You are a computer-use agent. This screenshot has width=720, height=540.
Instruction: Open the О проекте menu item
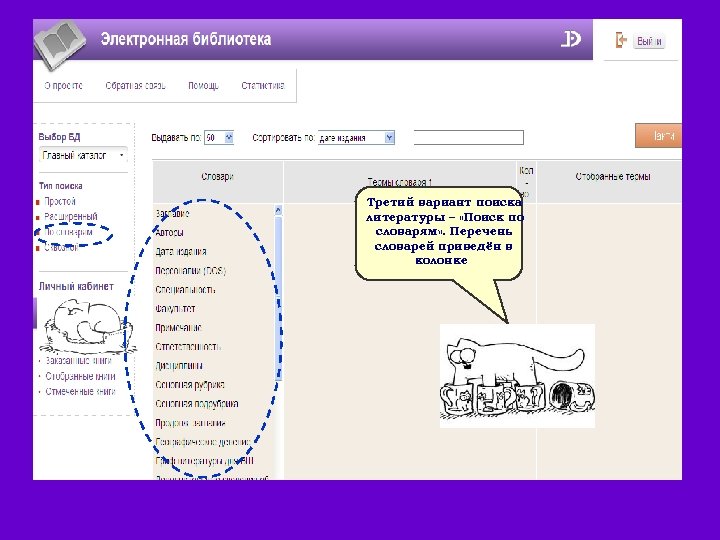63,85
